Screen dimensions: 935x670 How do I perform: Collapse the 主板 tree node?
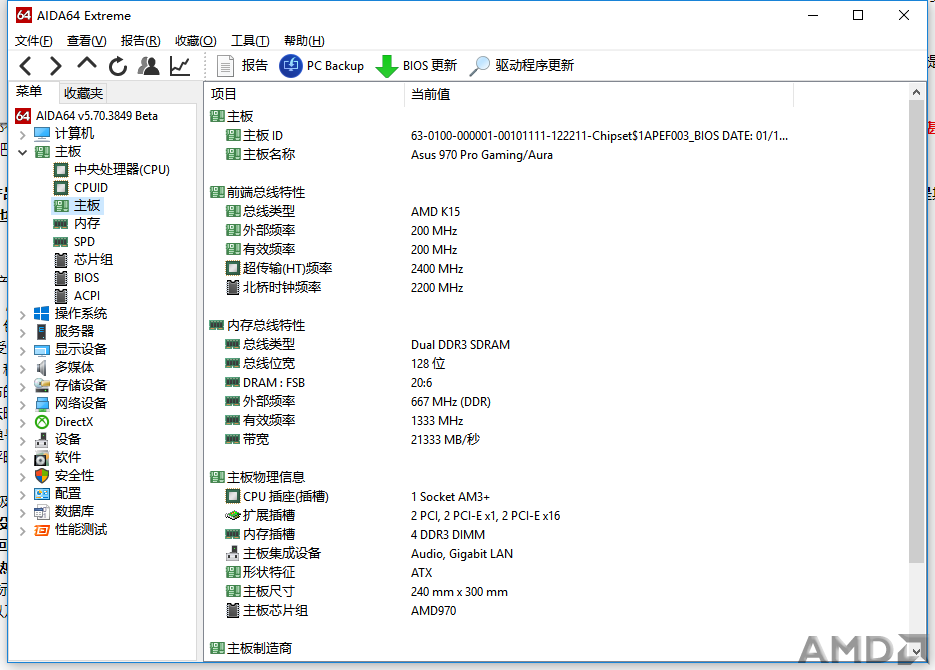point(23,153)
